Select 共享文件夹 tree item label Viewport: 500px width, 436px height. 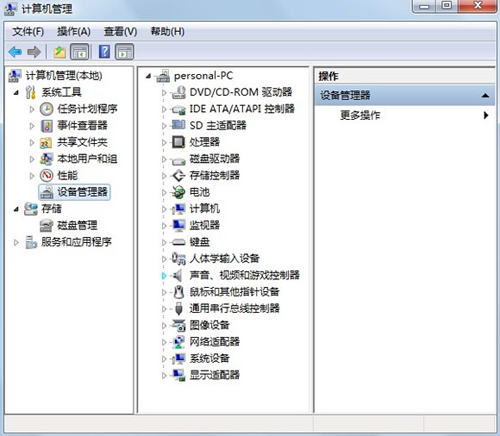(x=82, y=142)
